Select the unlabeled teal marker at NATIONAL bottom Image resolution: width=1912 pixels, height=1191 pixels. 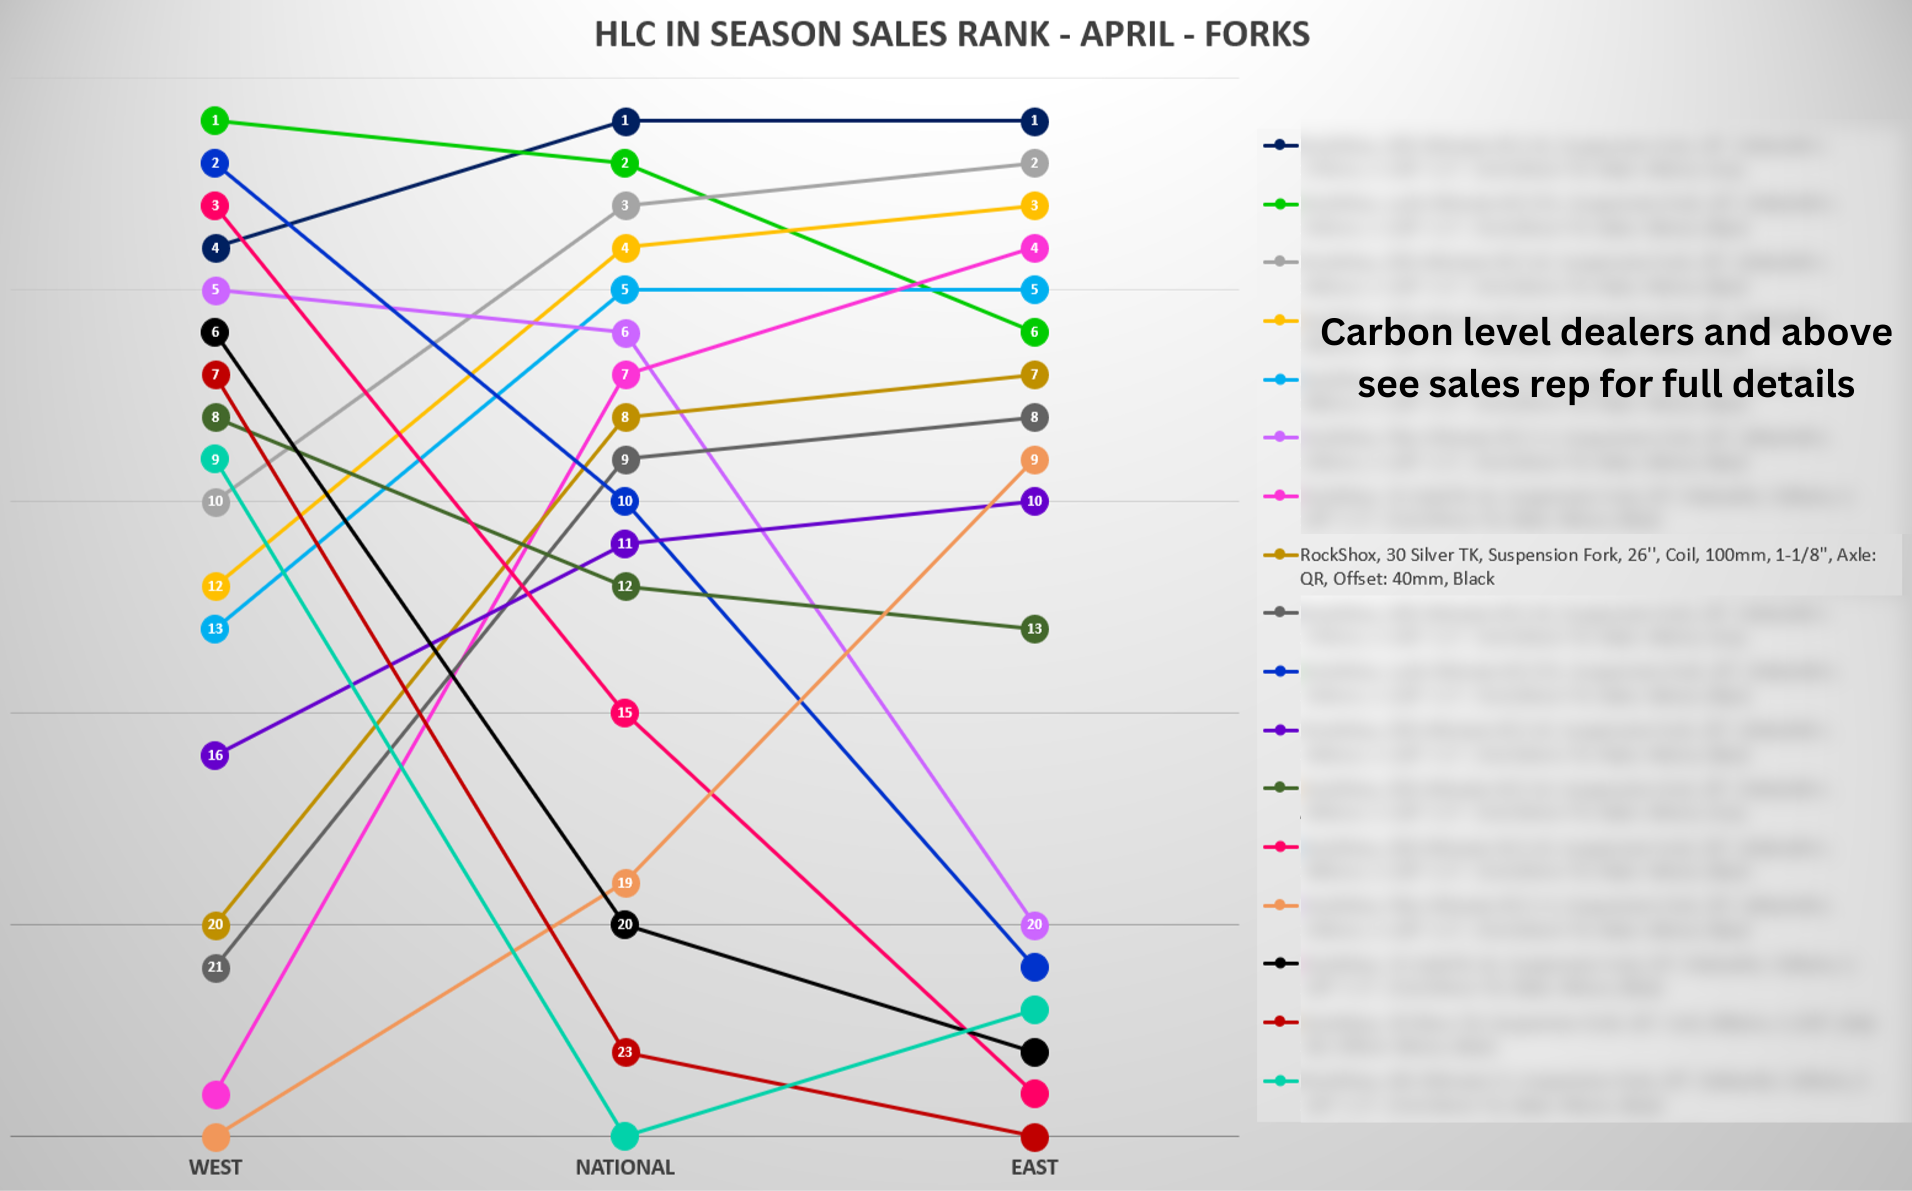point(625,1136)
